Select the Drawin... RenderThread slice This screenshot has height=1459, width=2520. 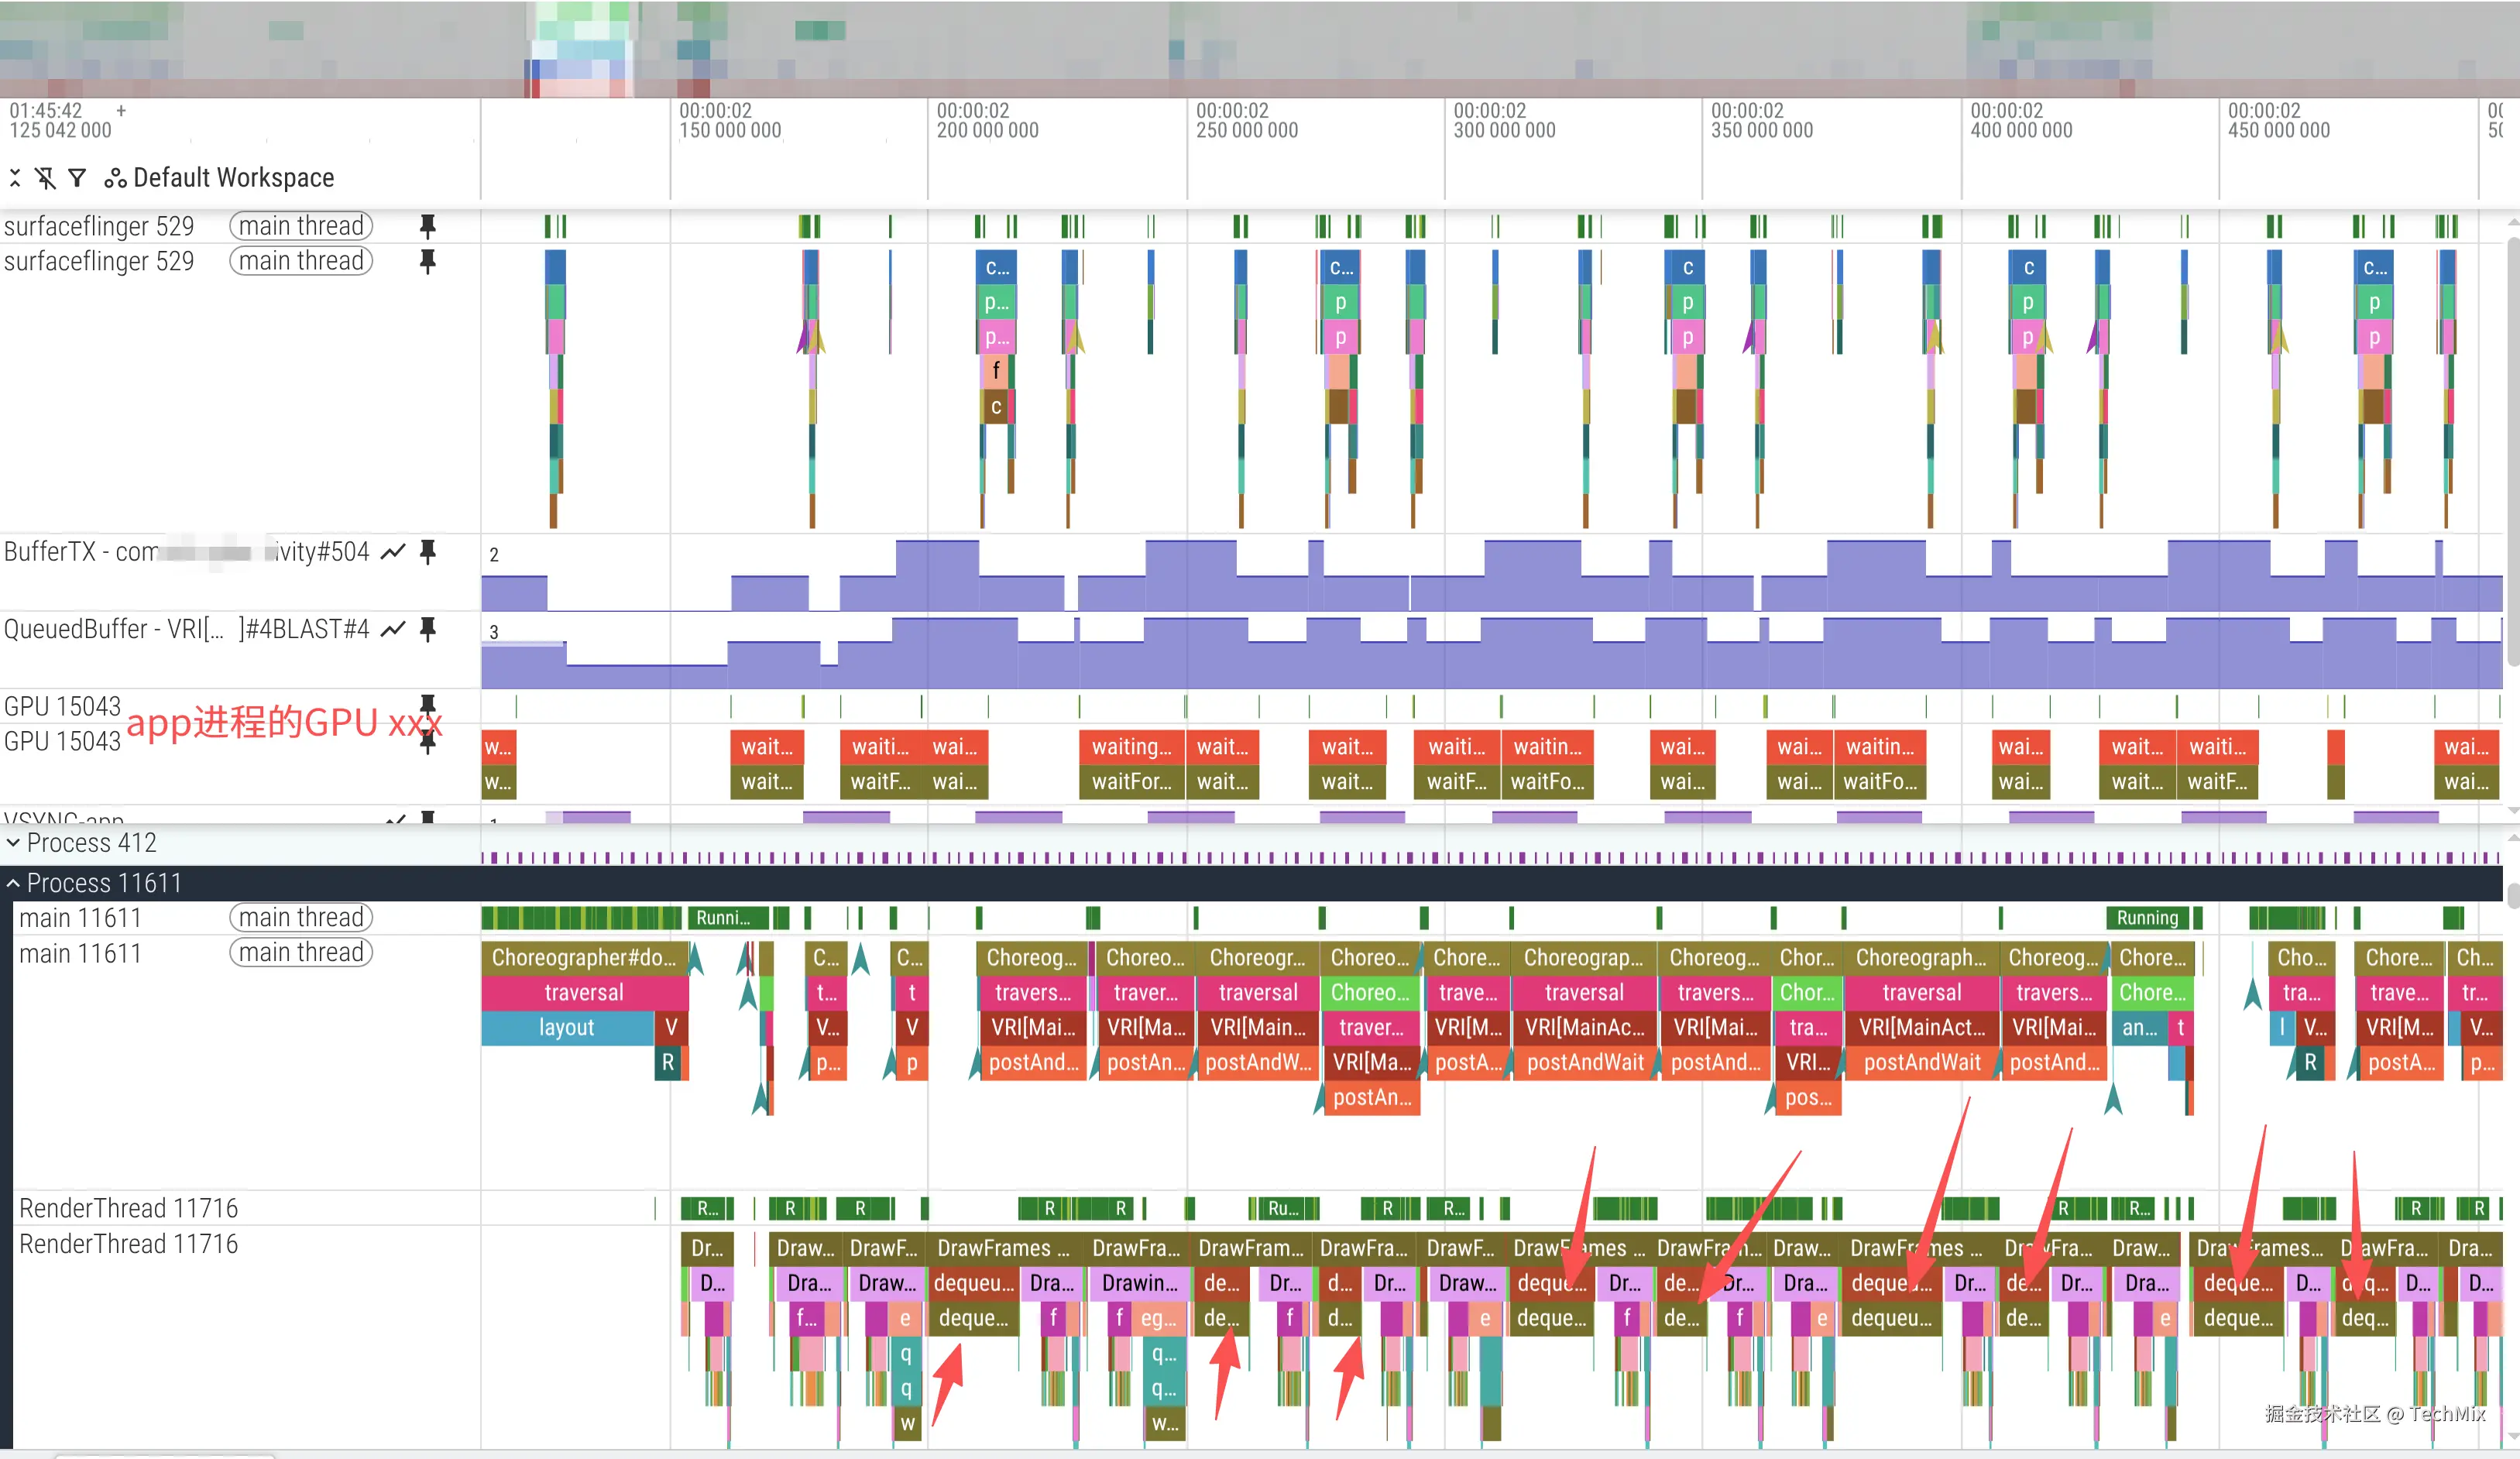coord(1140,1283)
